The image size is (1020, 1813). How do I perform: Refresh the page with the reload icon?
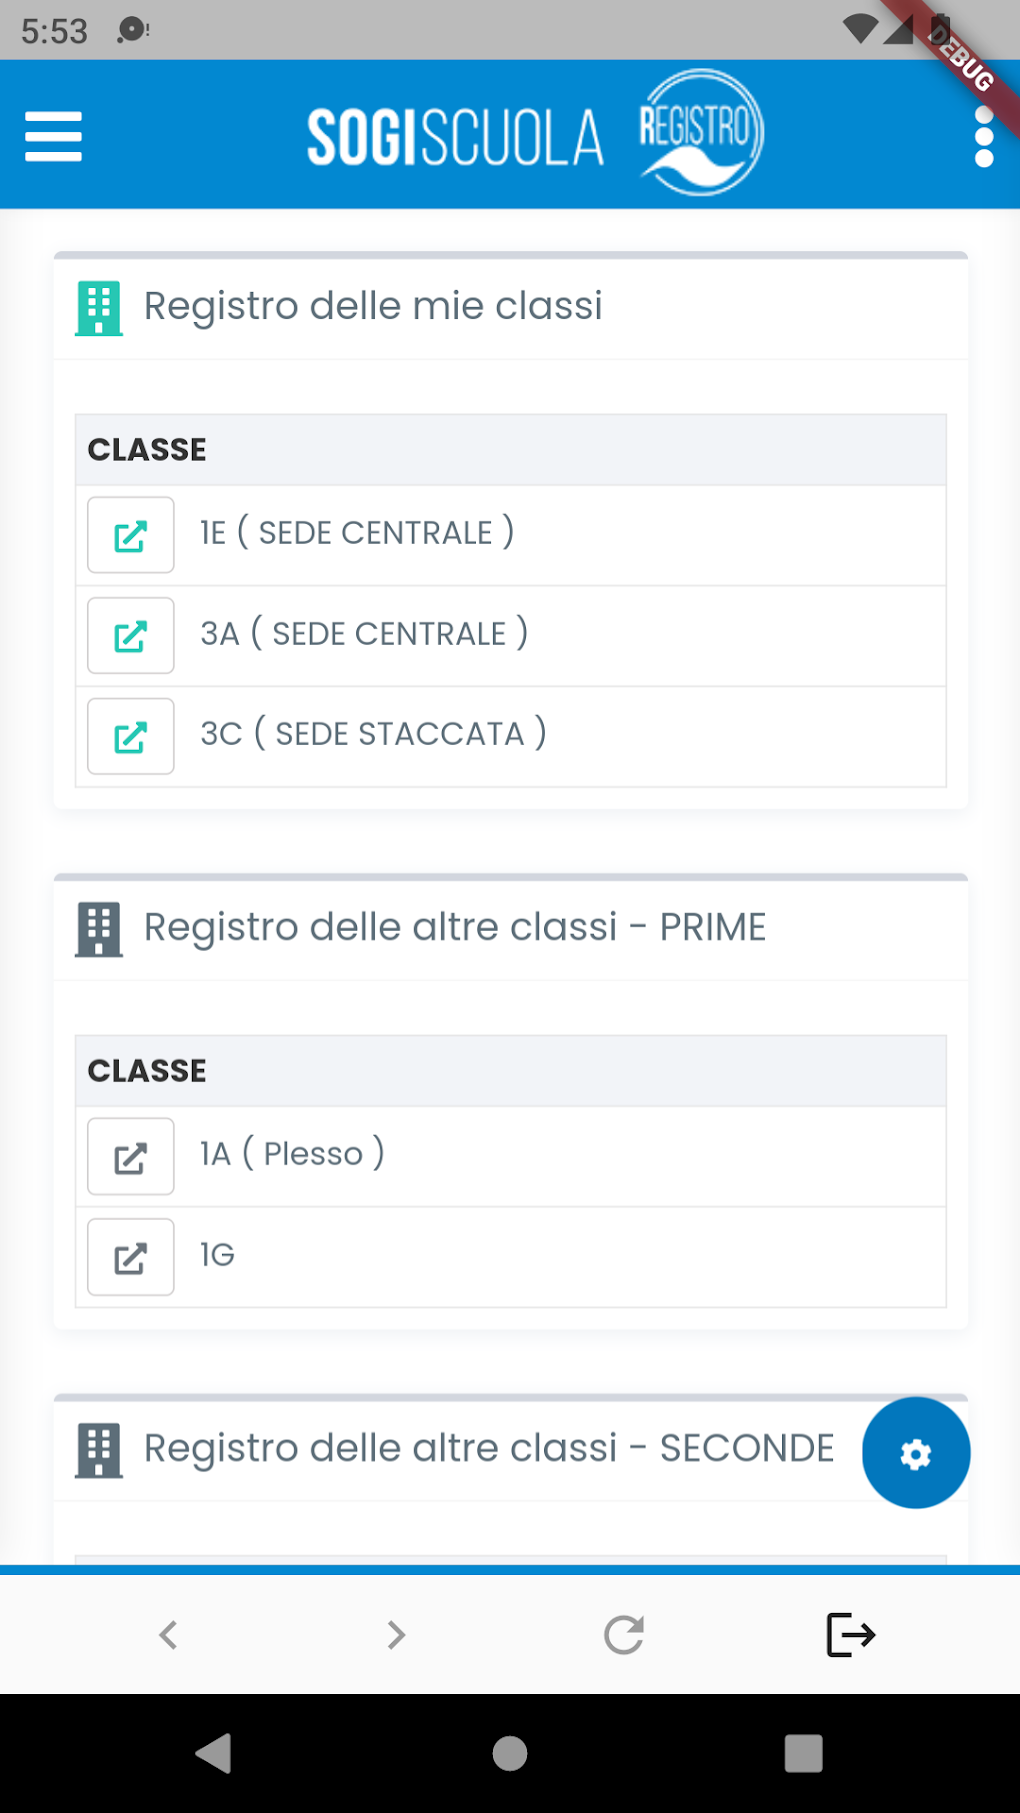[x=623, y=1636]
